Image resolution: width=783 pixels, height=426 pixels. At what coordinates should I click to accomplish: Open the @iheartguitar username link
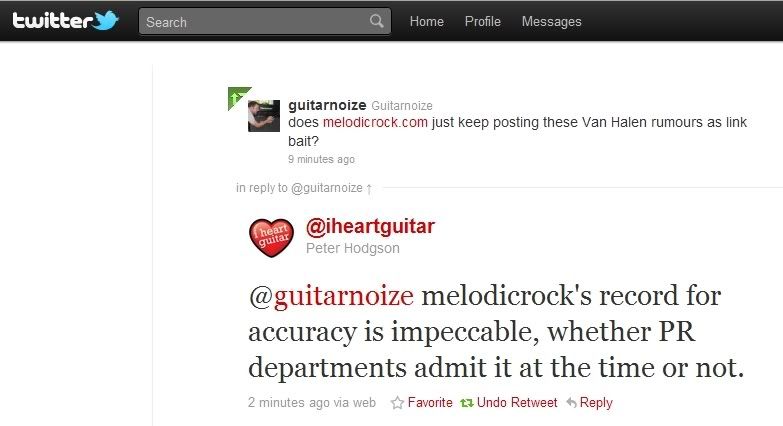[370, 227]
